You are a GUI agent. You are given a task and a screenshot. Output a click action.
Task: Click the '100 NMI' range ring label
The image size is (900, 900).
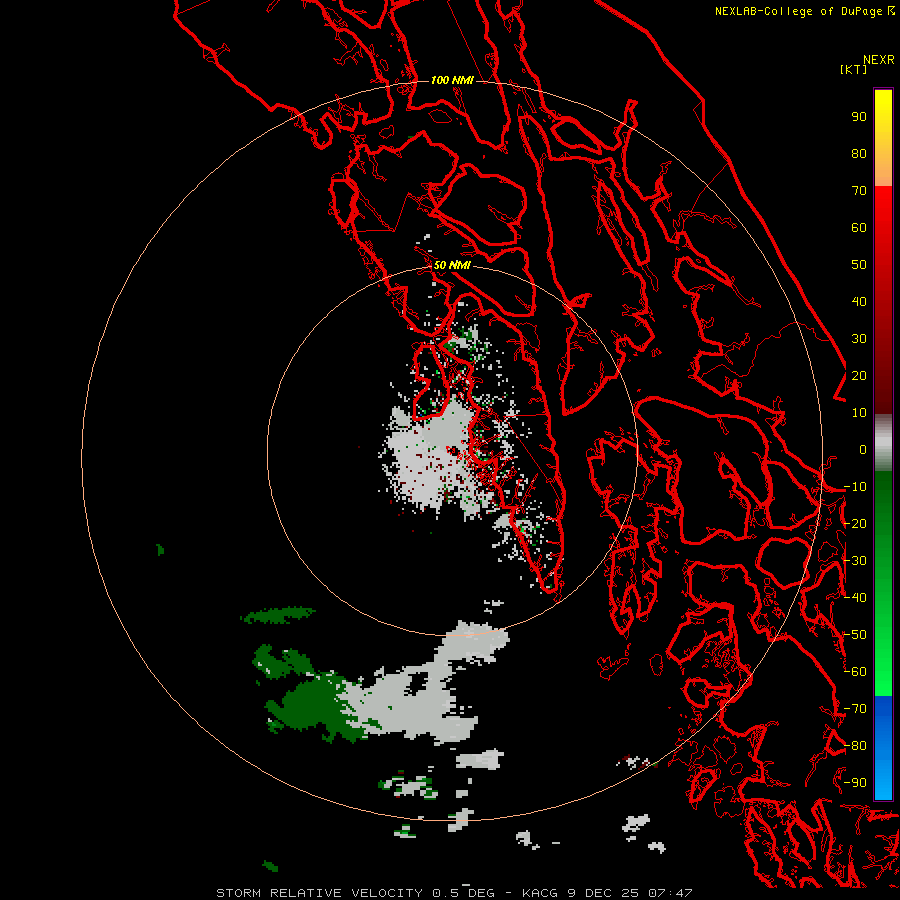[452, 80]
